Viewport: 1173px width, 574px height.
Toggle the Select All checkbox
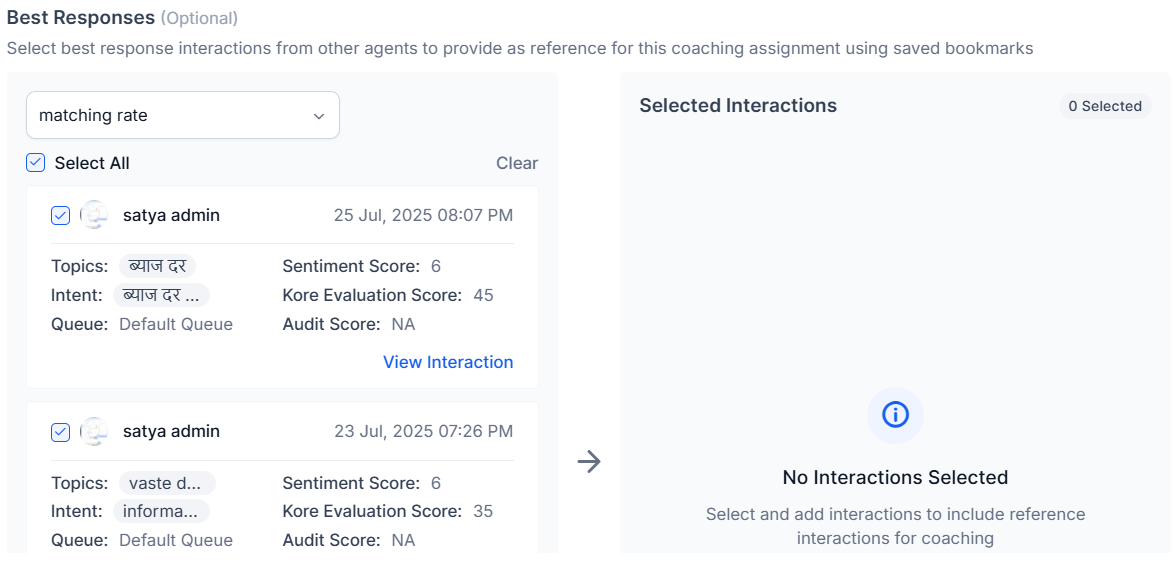[x=36, y=163]
